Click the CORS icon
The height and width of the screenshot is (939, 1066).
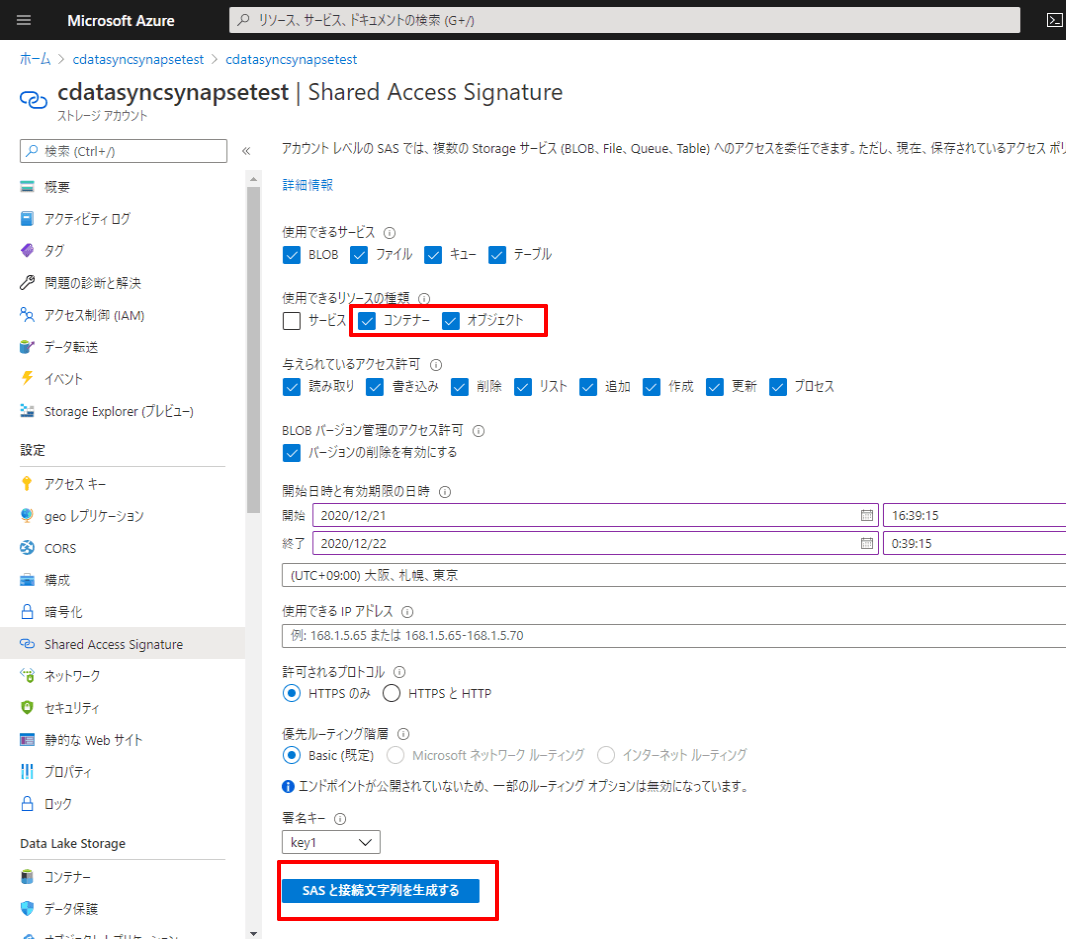point(27,547)
